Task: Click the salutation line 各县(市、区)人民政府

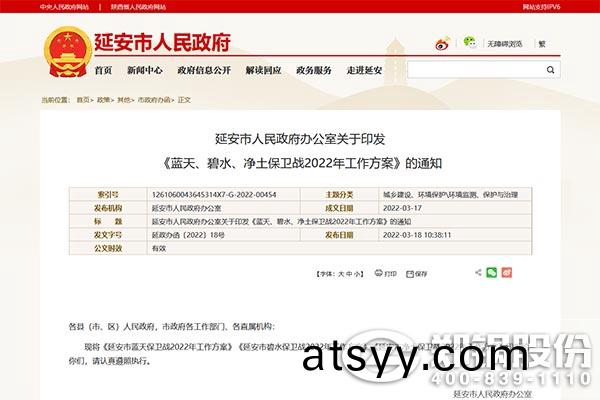Action: (x=171, y=327)
